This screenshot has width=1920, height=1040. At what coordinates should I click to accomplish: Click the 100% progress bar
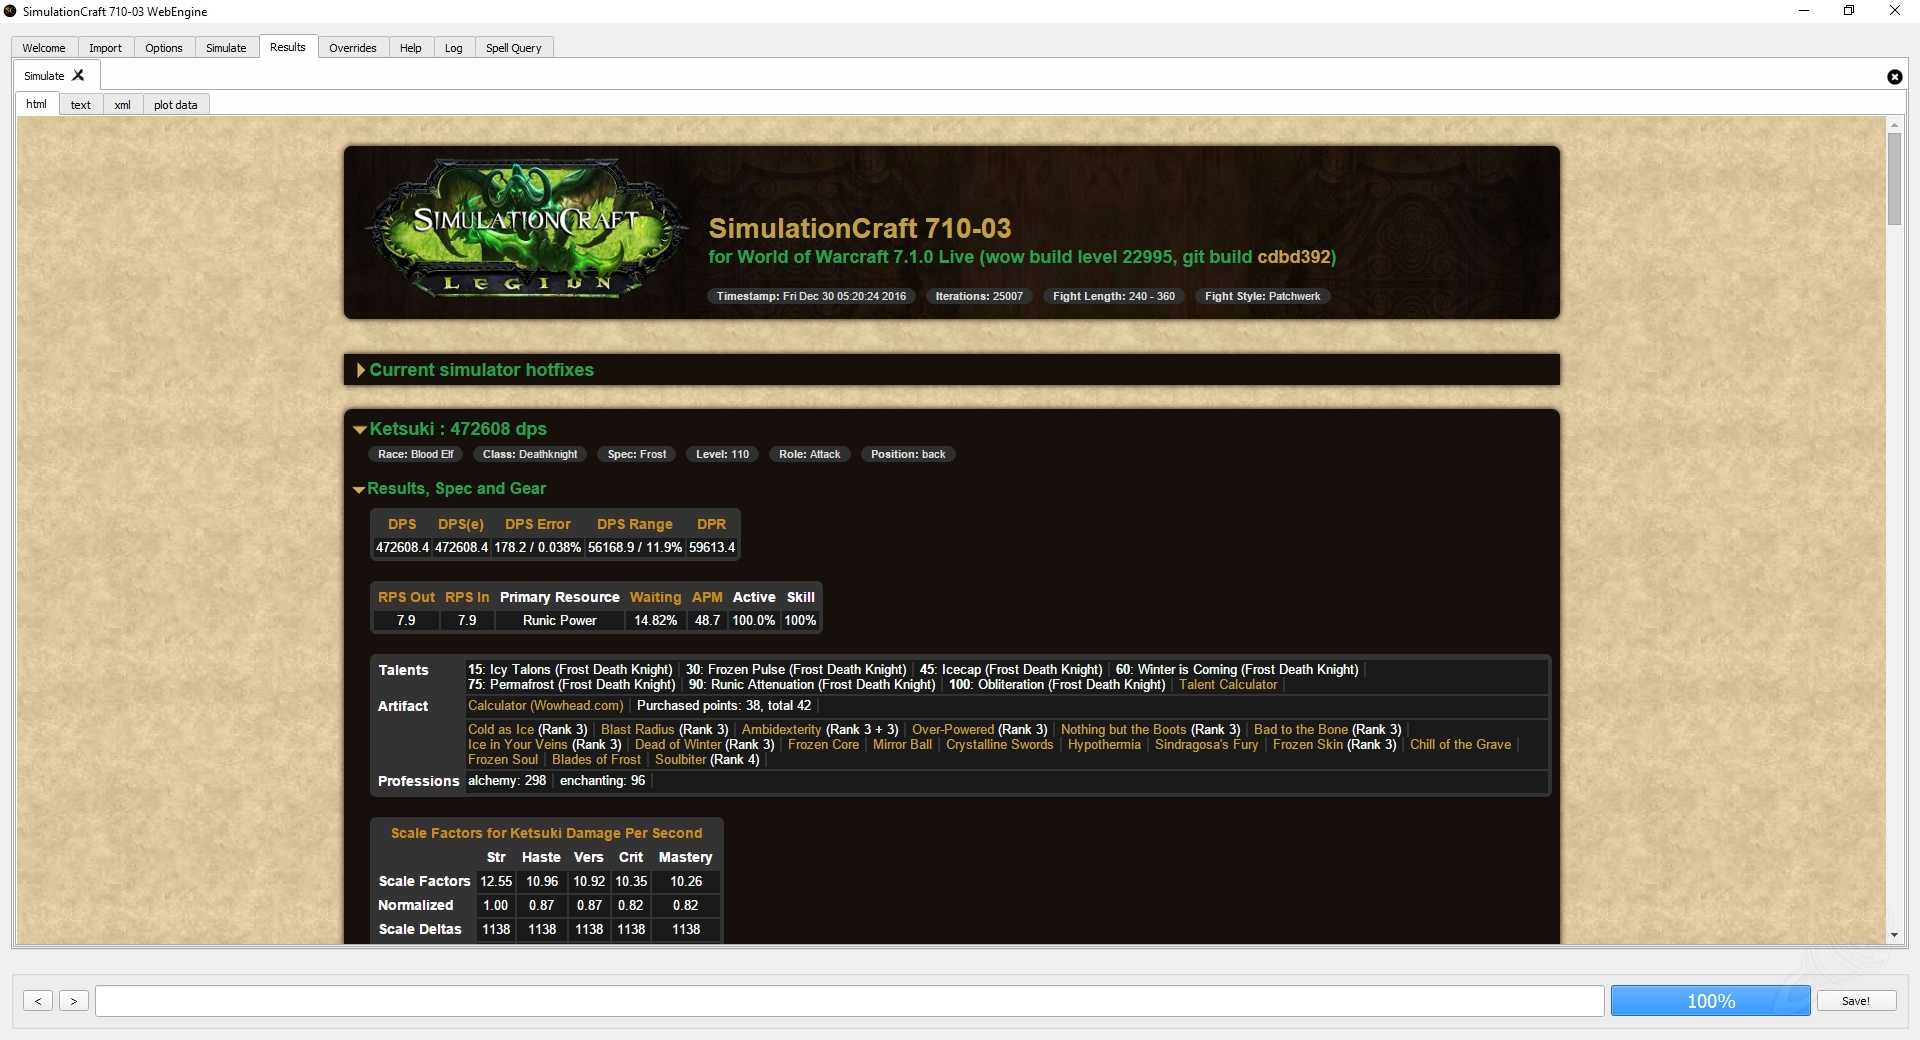point(1710,1000)
